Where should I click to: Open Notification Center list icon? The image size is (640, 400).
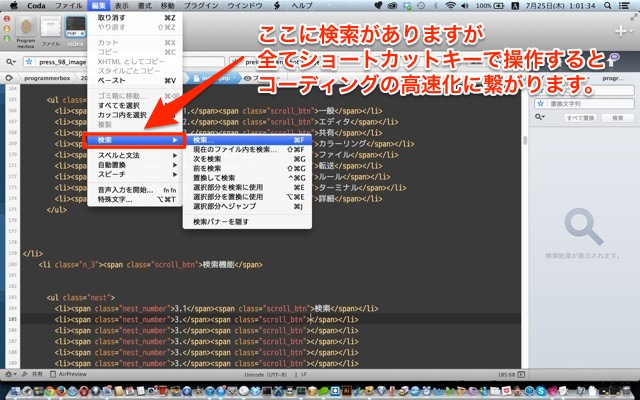coord(624,6)
